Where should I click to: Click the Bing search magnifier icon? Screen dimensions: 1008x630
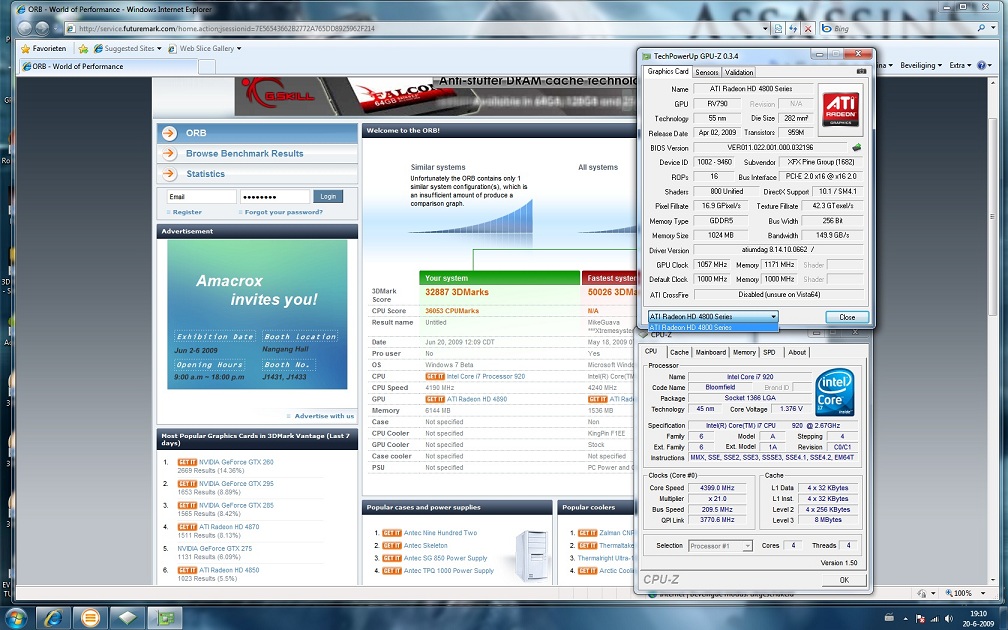[x=981, y=28]
